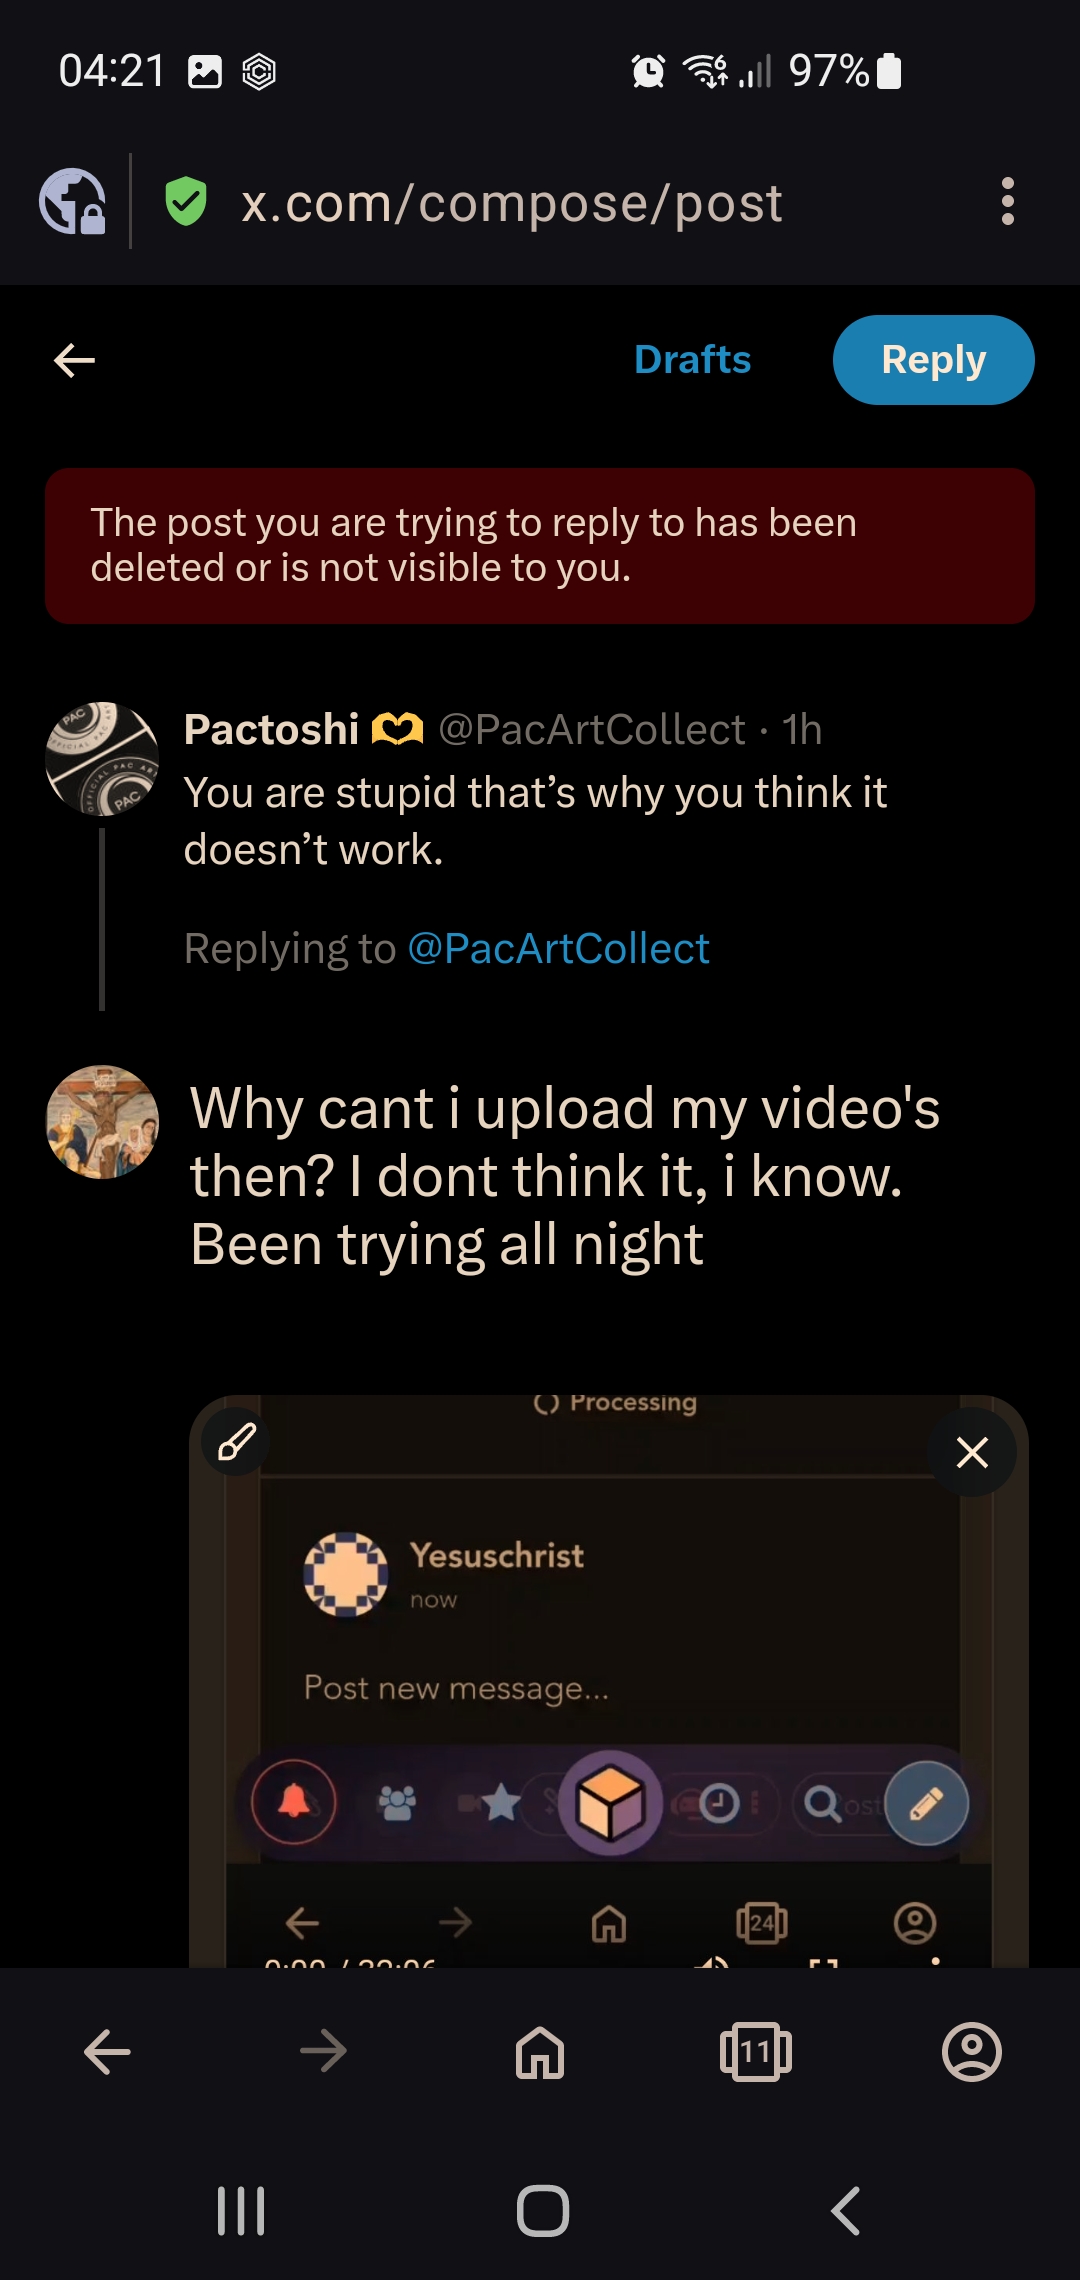Go back with browser back arrow
The image size is (1080, 2280).
point(107,2052)
